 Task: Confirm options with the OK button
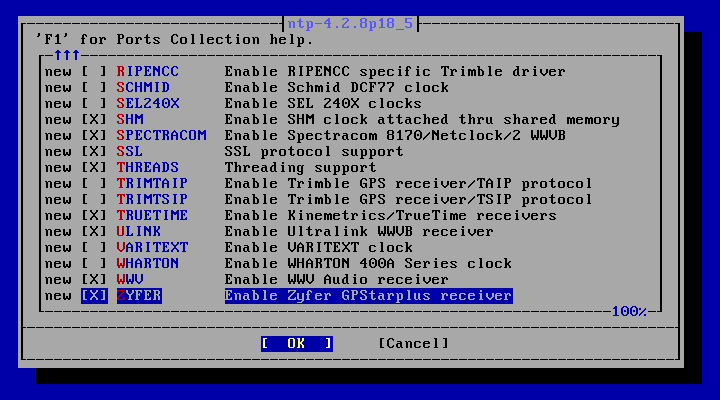(x=297, y=344)
